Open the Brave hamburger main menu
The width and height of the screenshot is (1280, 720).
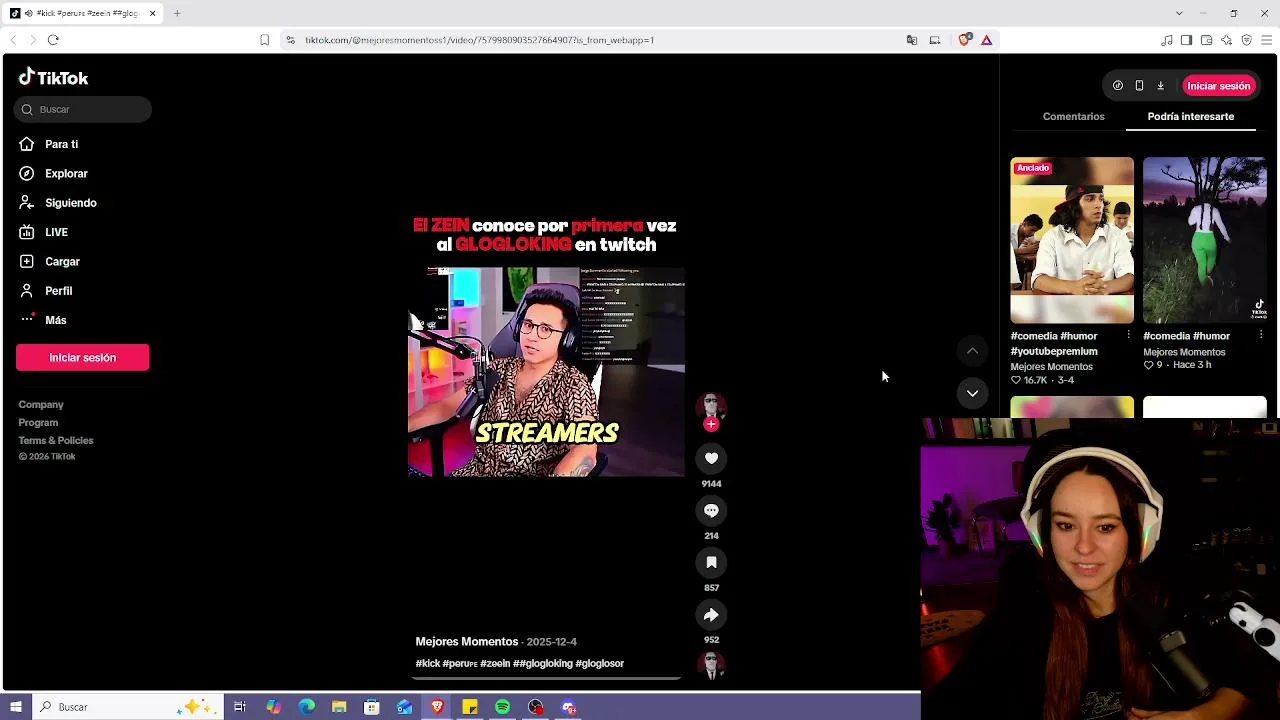tap(1267, 40)
